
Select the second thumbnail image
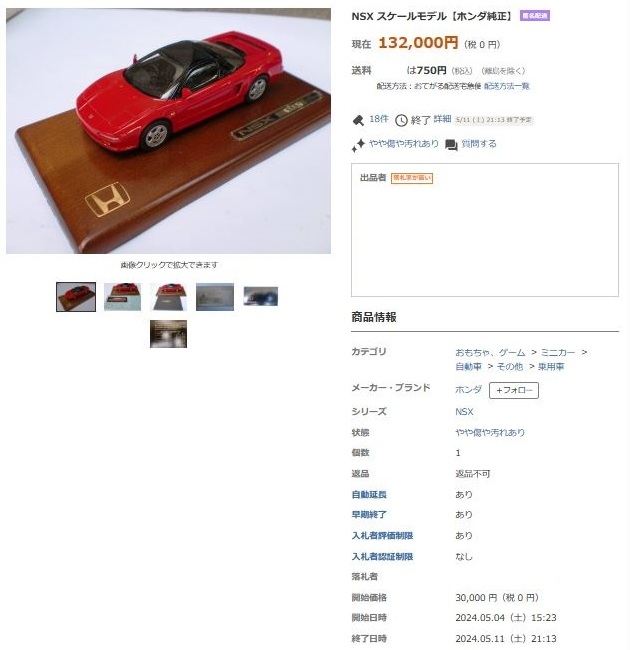(122, 297)
